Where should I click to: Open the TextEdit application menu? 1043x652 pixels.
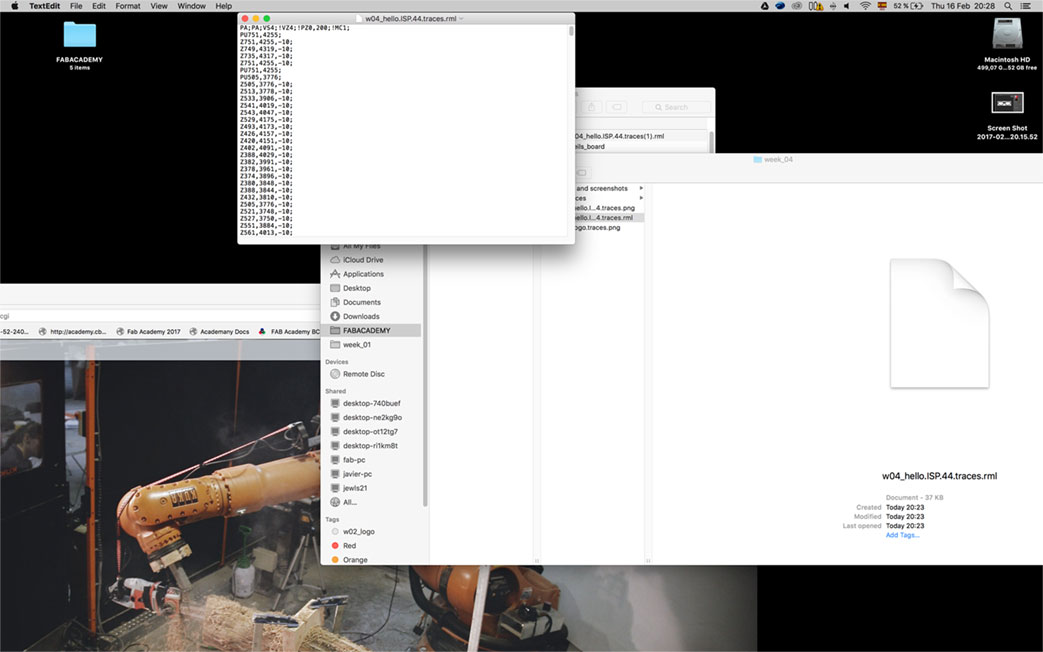45,6
